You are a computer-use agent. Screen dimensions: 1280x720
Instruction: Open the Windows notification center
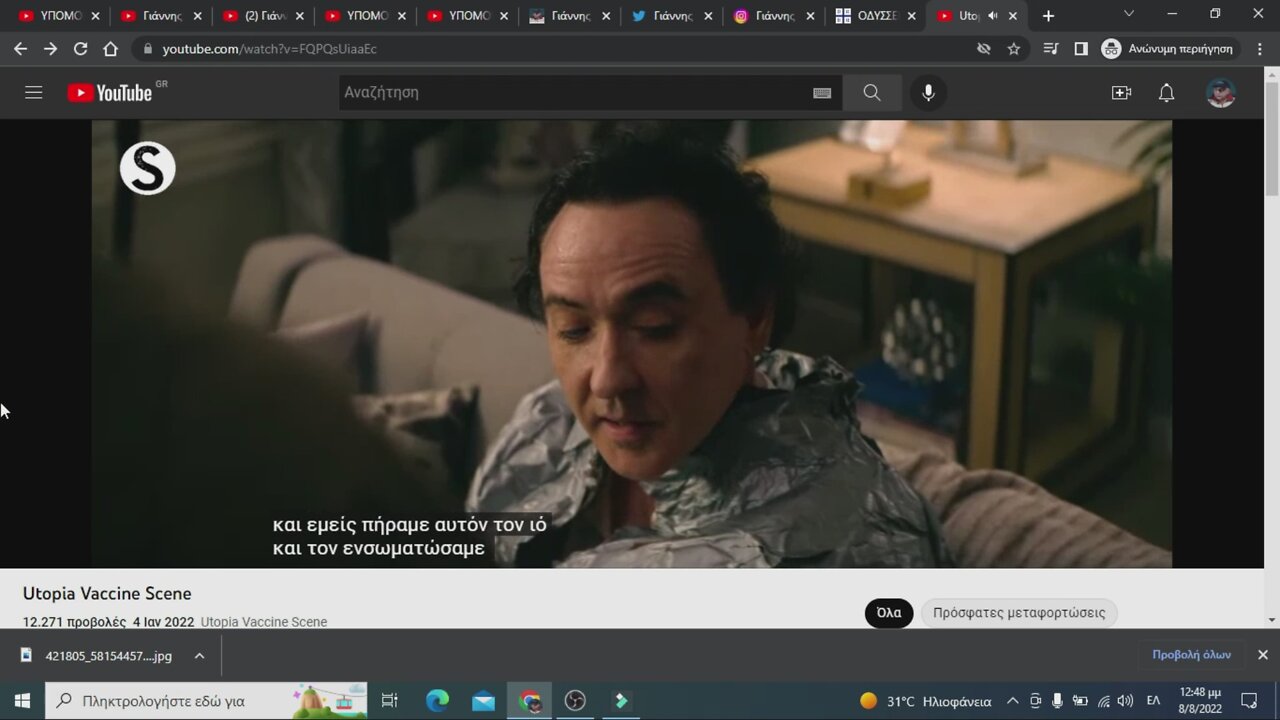click(x=1249, y=701)
